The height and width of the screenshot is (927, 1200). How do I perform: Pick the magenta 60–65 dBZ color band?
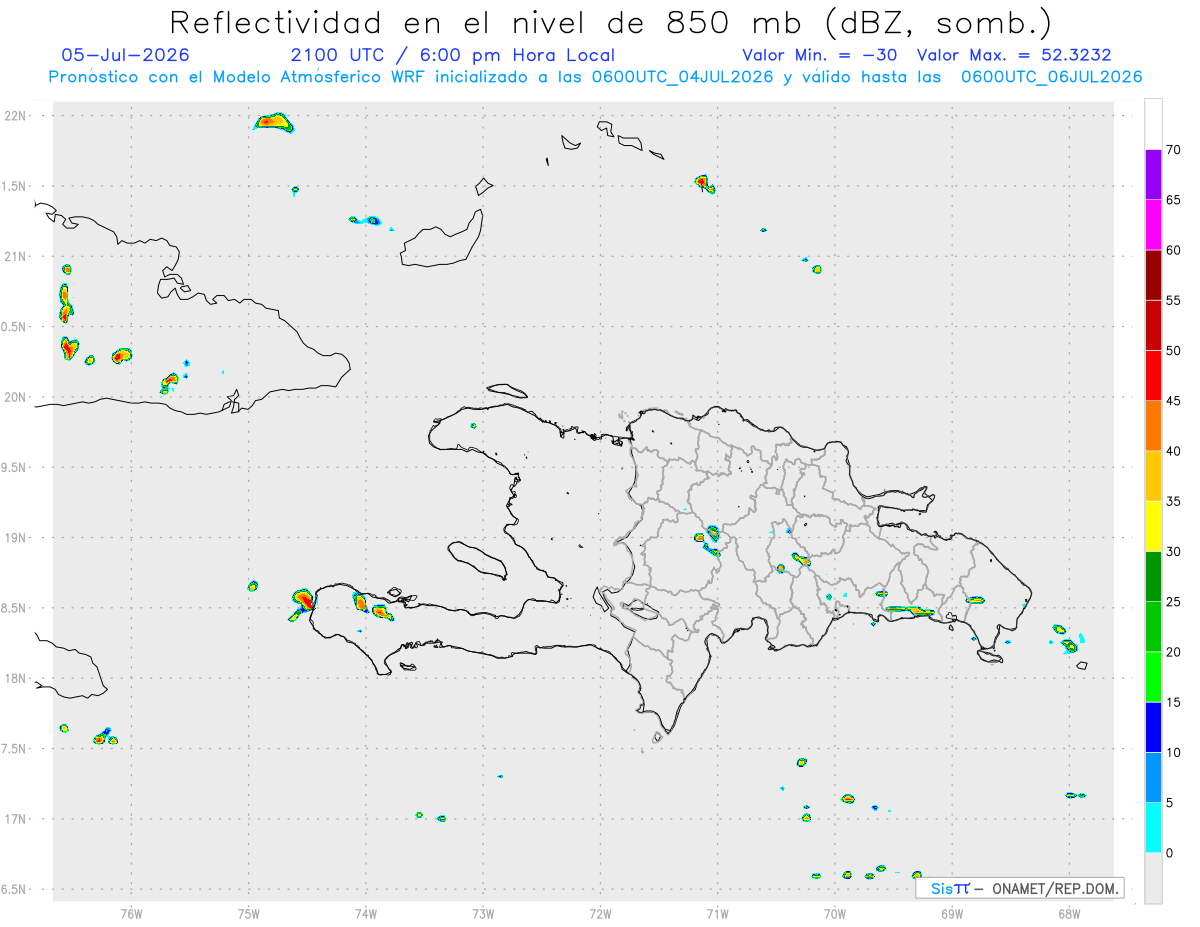click(x=1153, y=225)
